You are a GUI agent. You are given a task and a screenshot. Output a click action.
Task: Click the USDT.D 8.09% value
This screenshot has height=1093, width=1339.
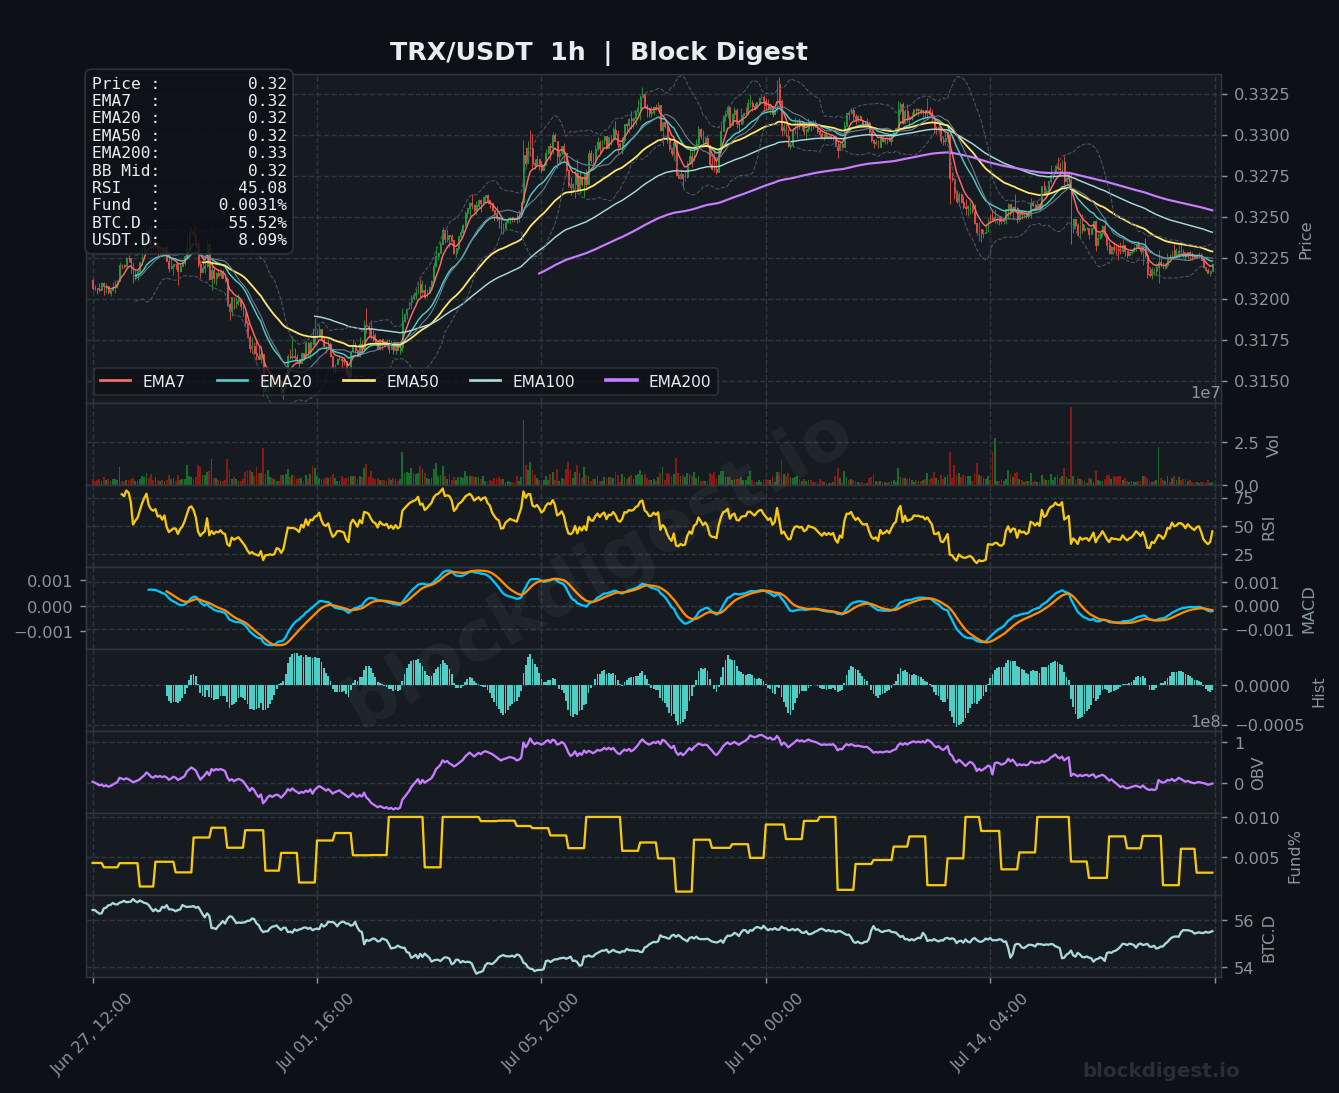pos(262,240)
